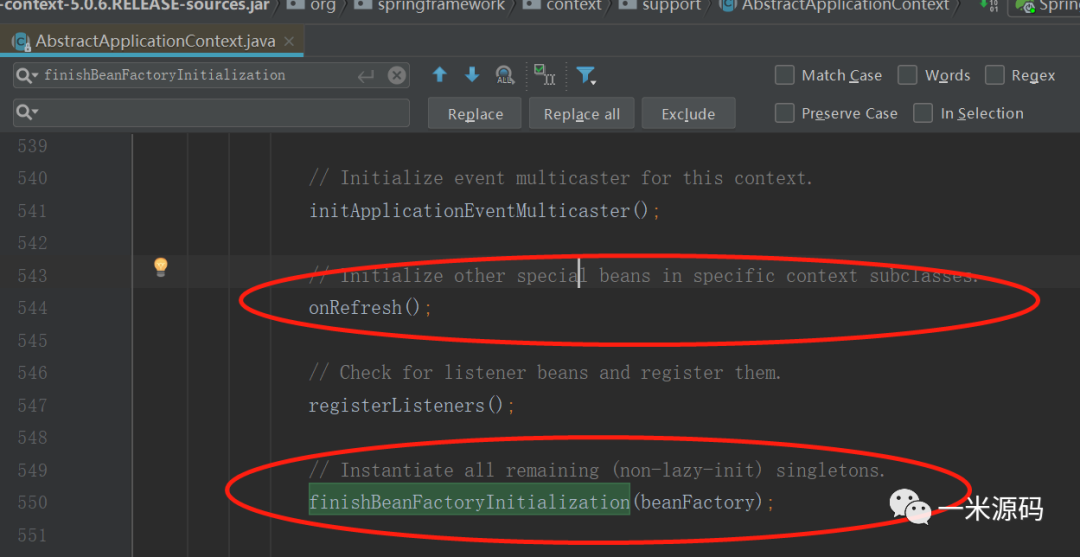Click the beanFactory argument
The height and width of the screenshot is (557, 1080).
point(698,503)
